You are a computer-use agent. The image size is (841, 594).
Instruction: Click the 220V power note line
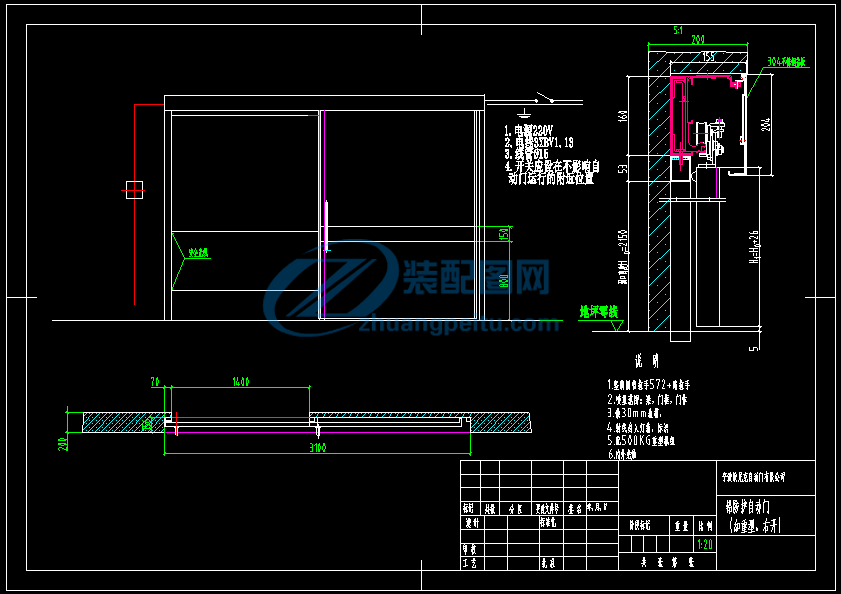[x=528, y=131]
